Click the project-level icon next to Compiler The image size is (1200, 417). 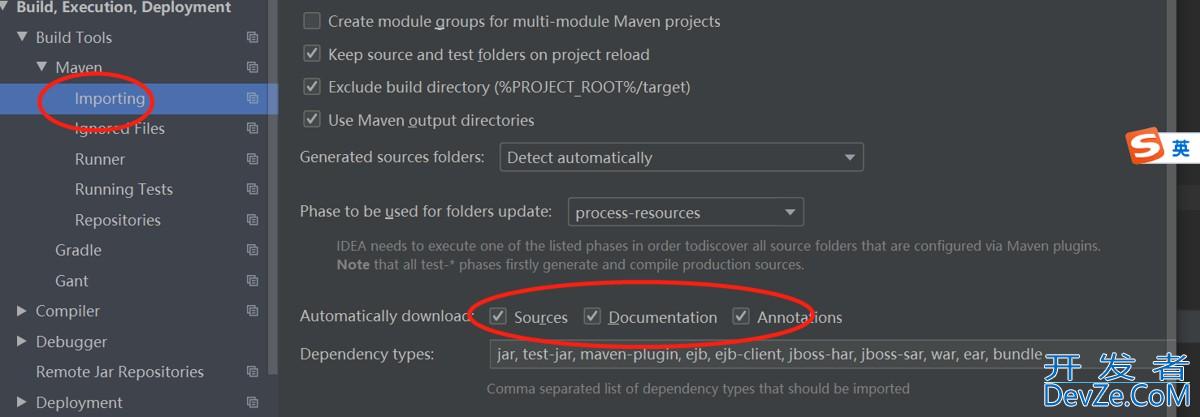click(252, 311)
